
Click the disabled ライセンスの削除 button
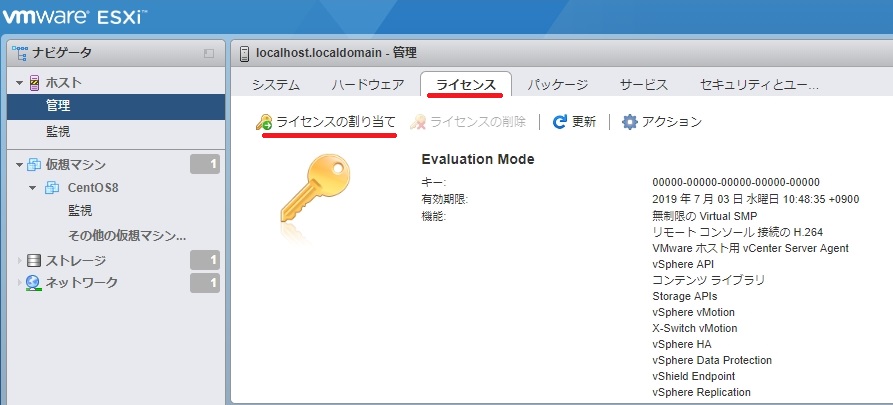point(468,122)
